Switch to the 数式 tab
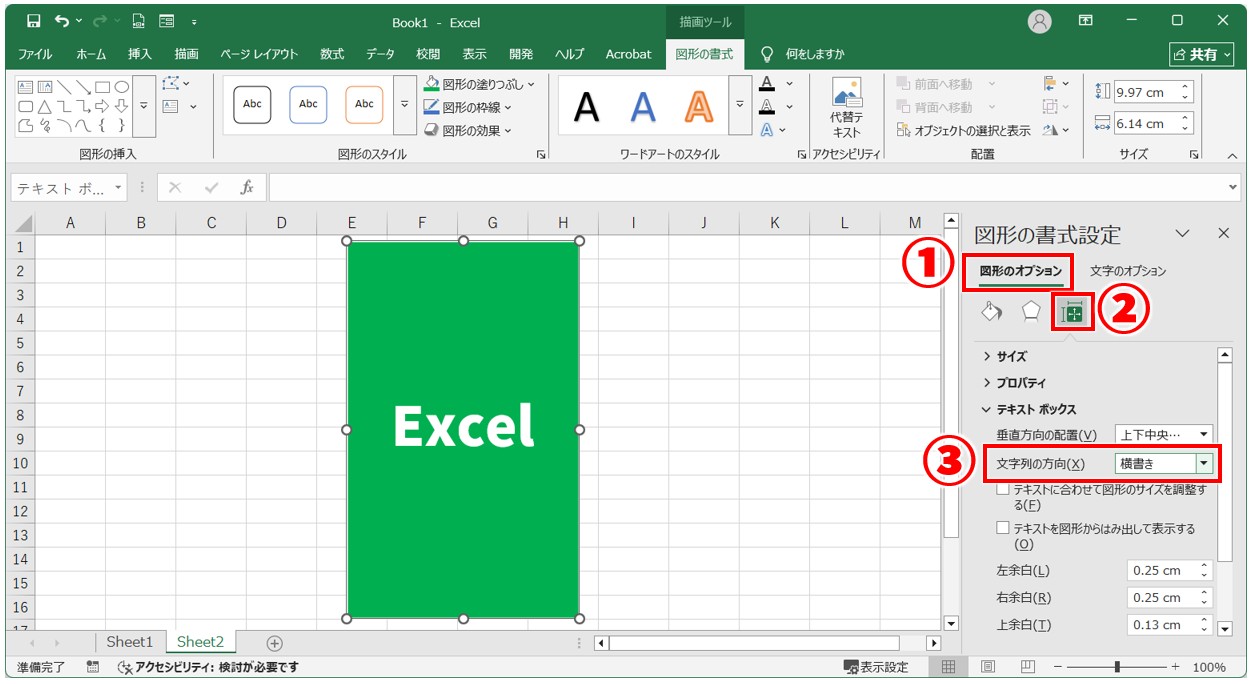 point(332,54)
